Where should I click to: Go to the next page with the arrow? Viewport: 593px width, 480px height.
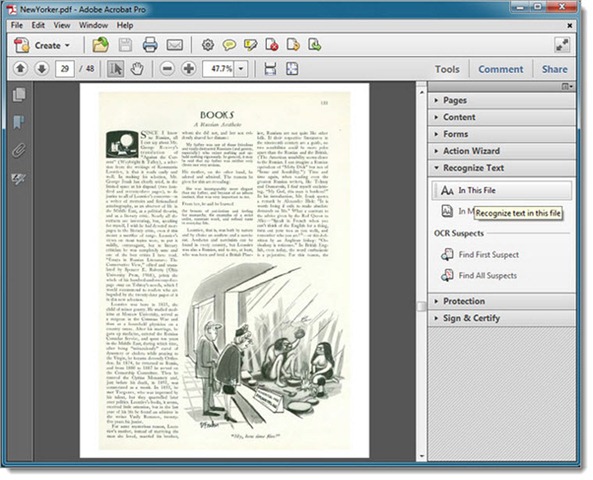(x=42, y=69)
